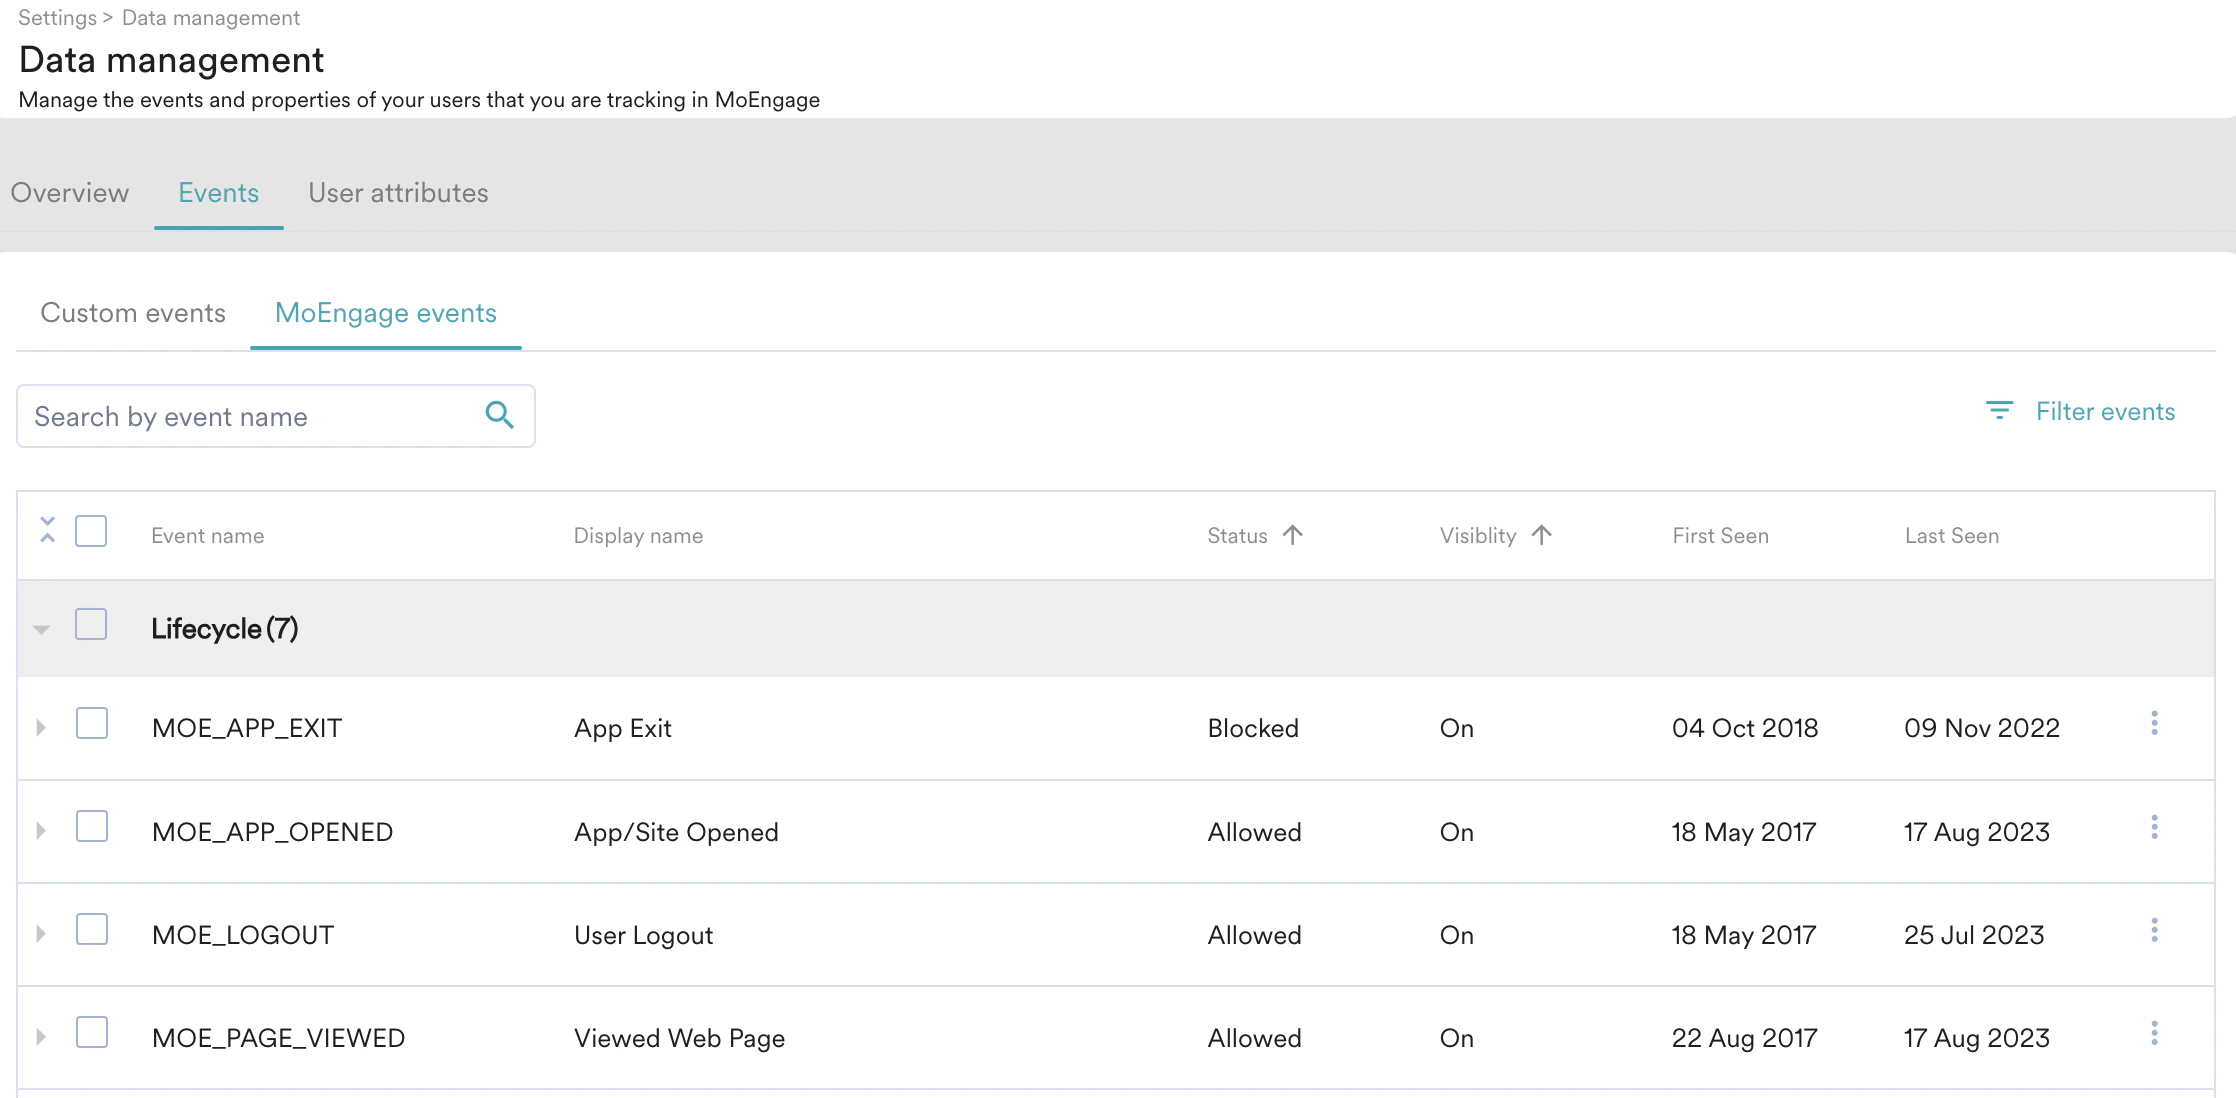
Task: Check the MOE_LOGOUT row checkbox
Action: pos(92,929)
